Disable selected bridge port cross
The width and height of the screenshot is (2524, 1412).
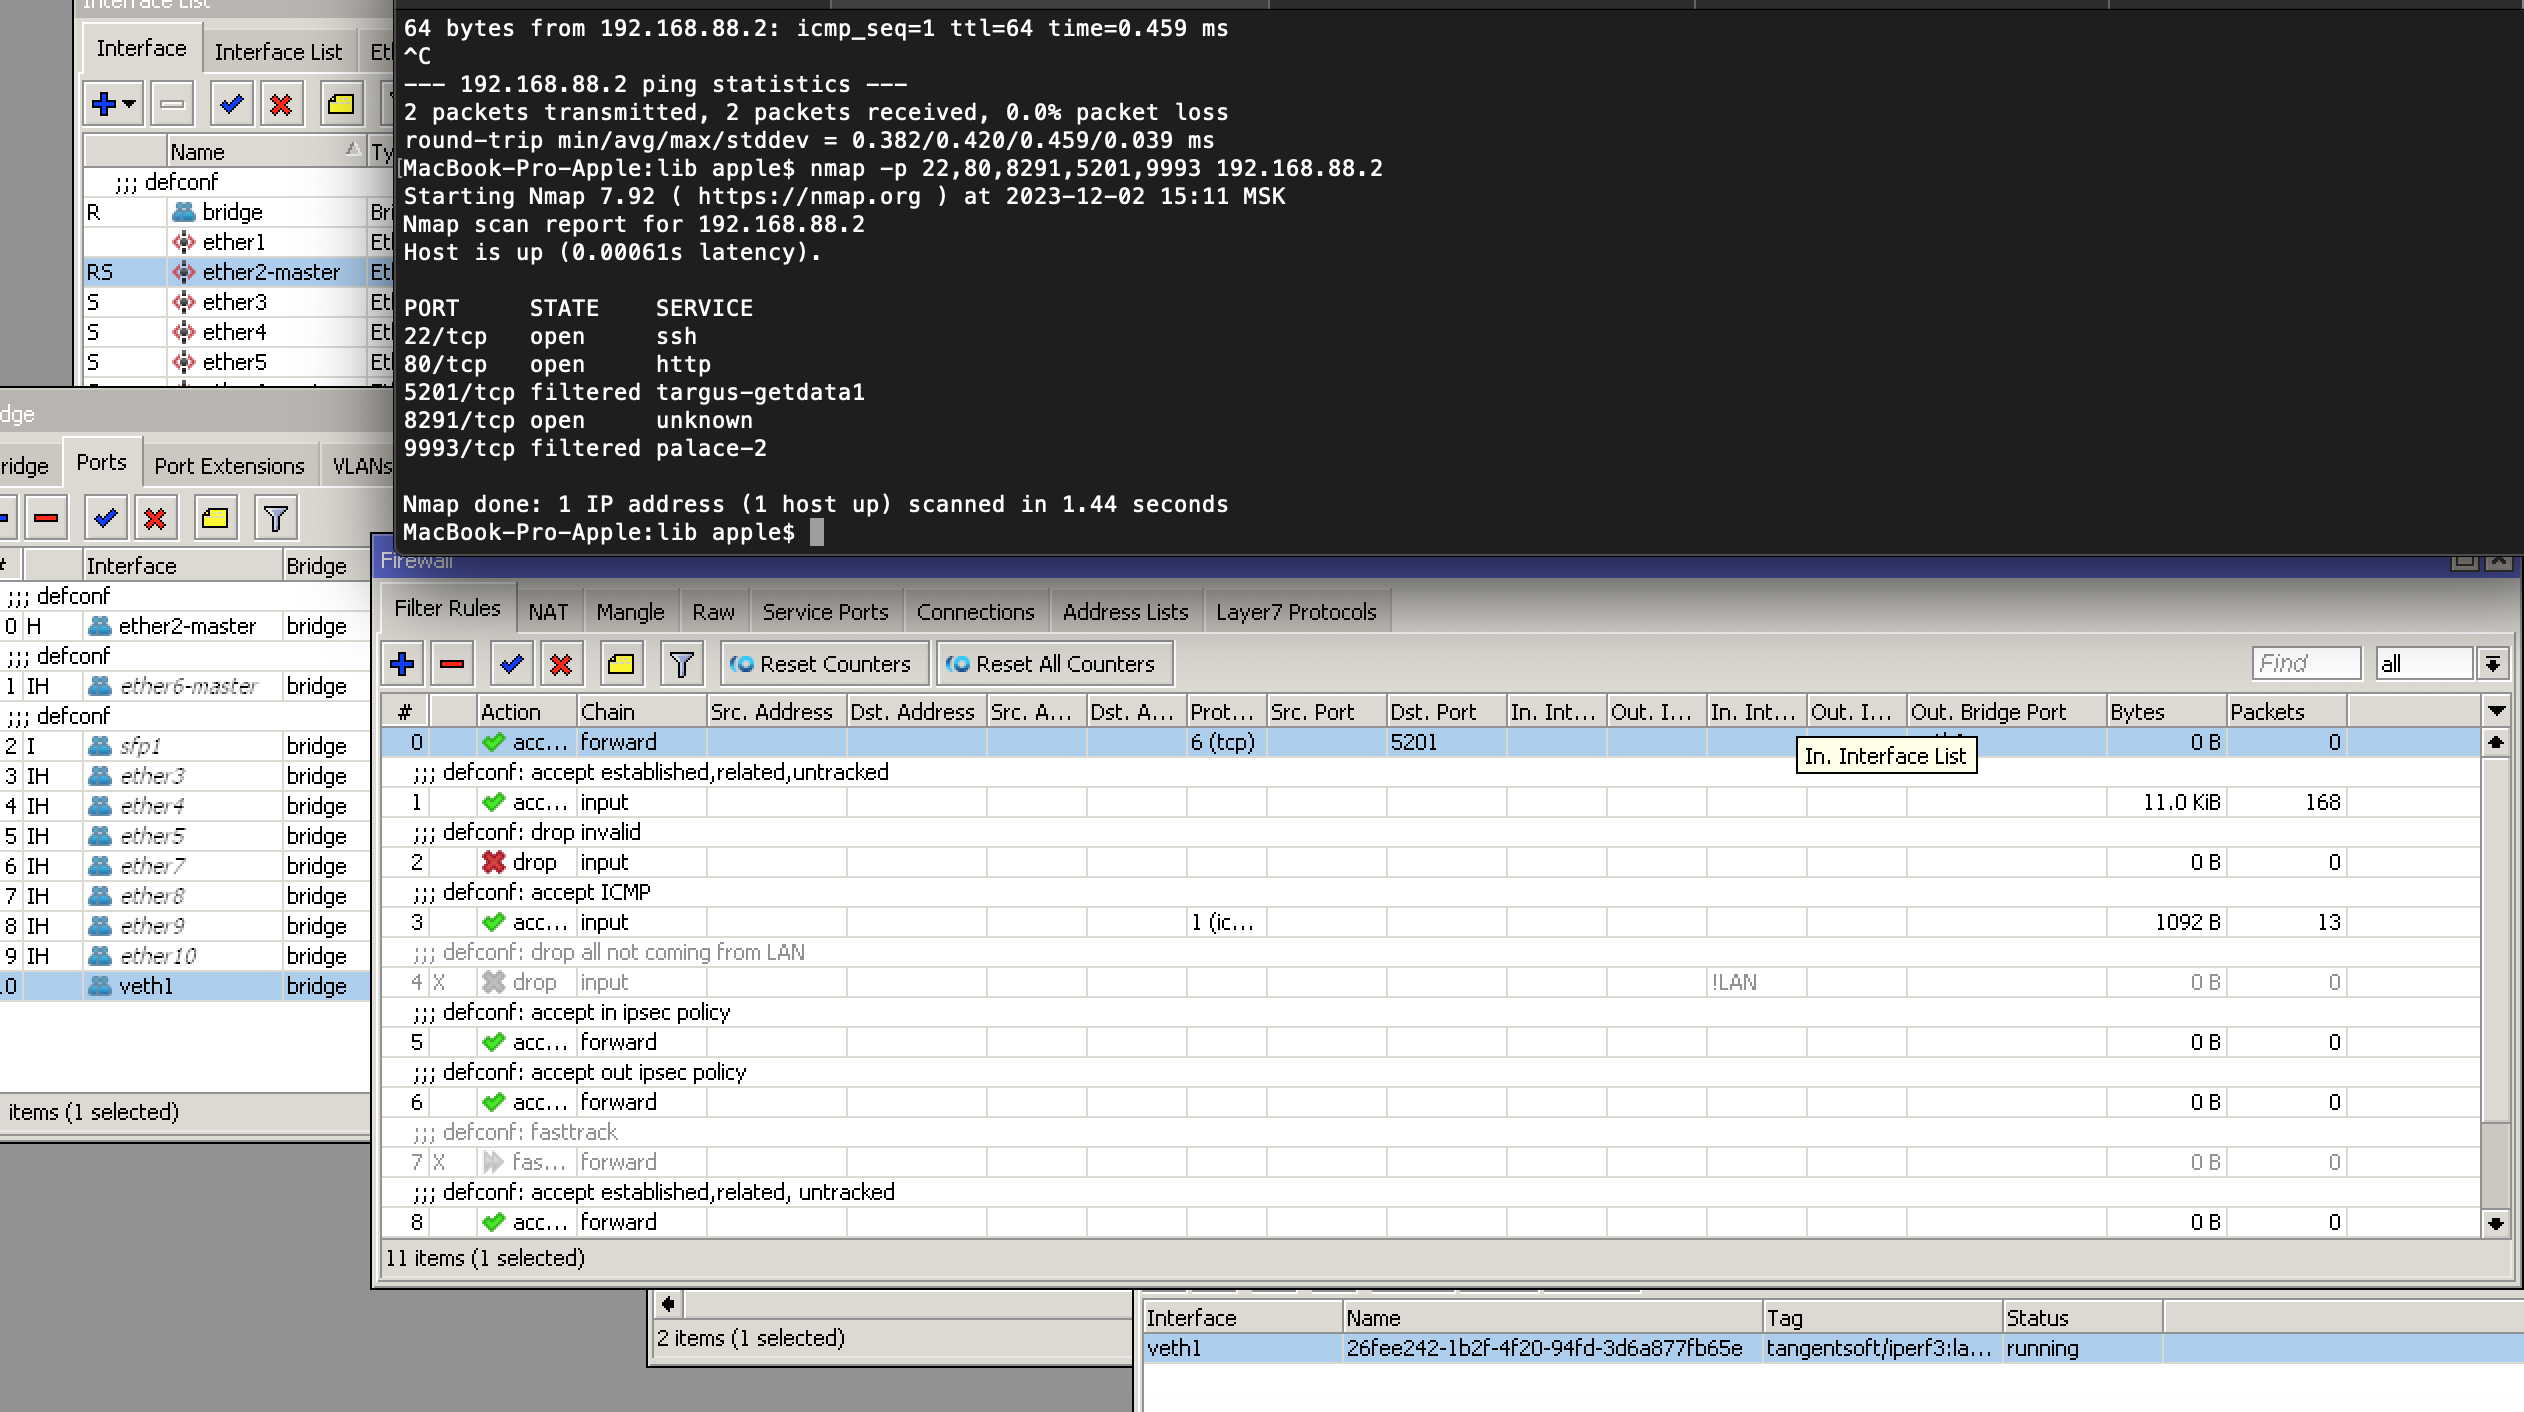[x=155, y=518]
